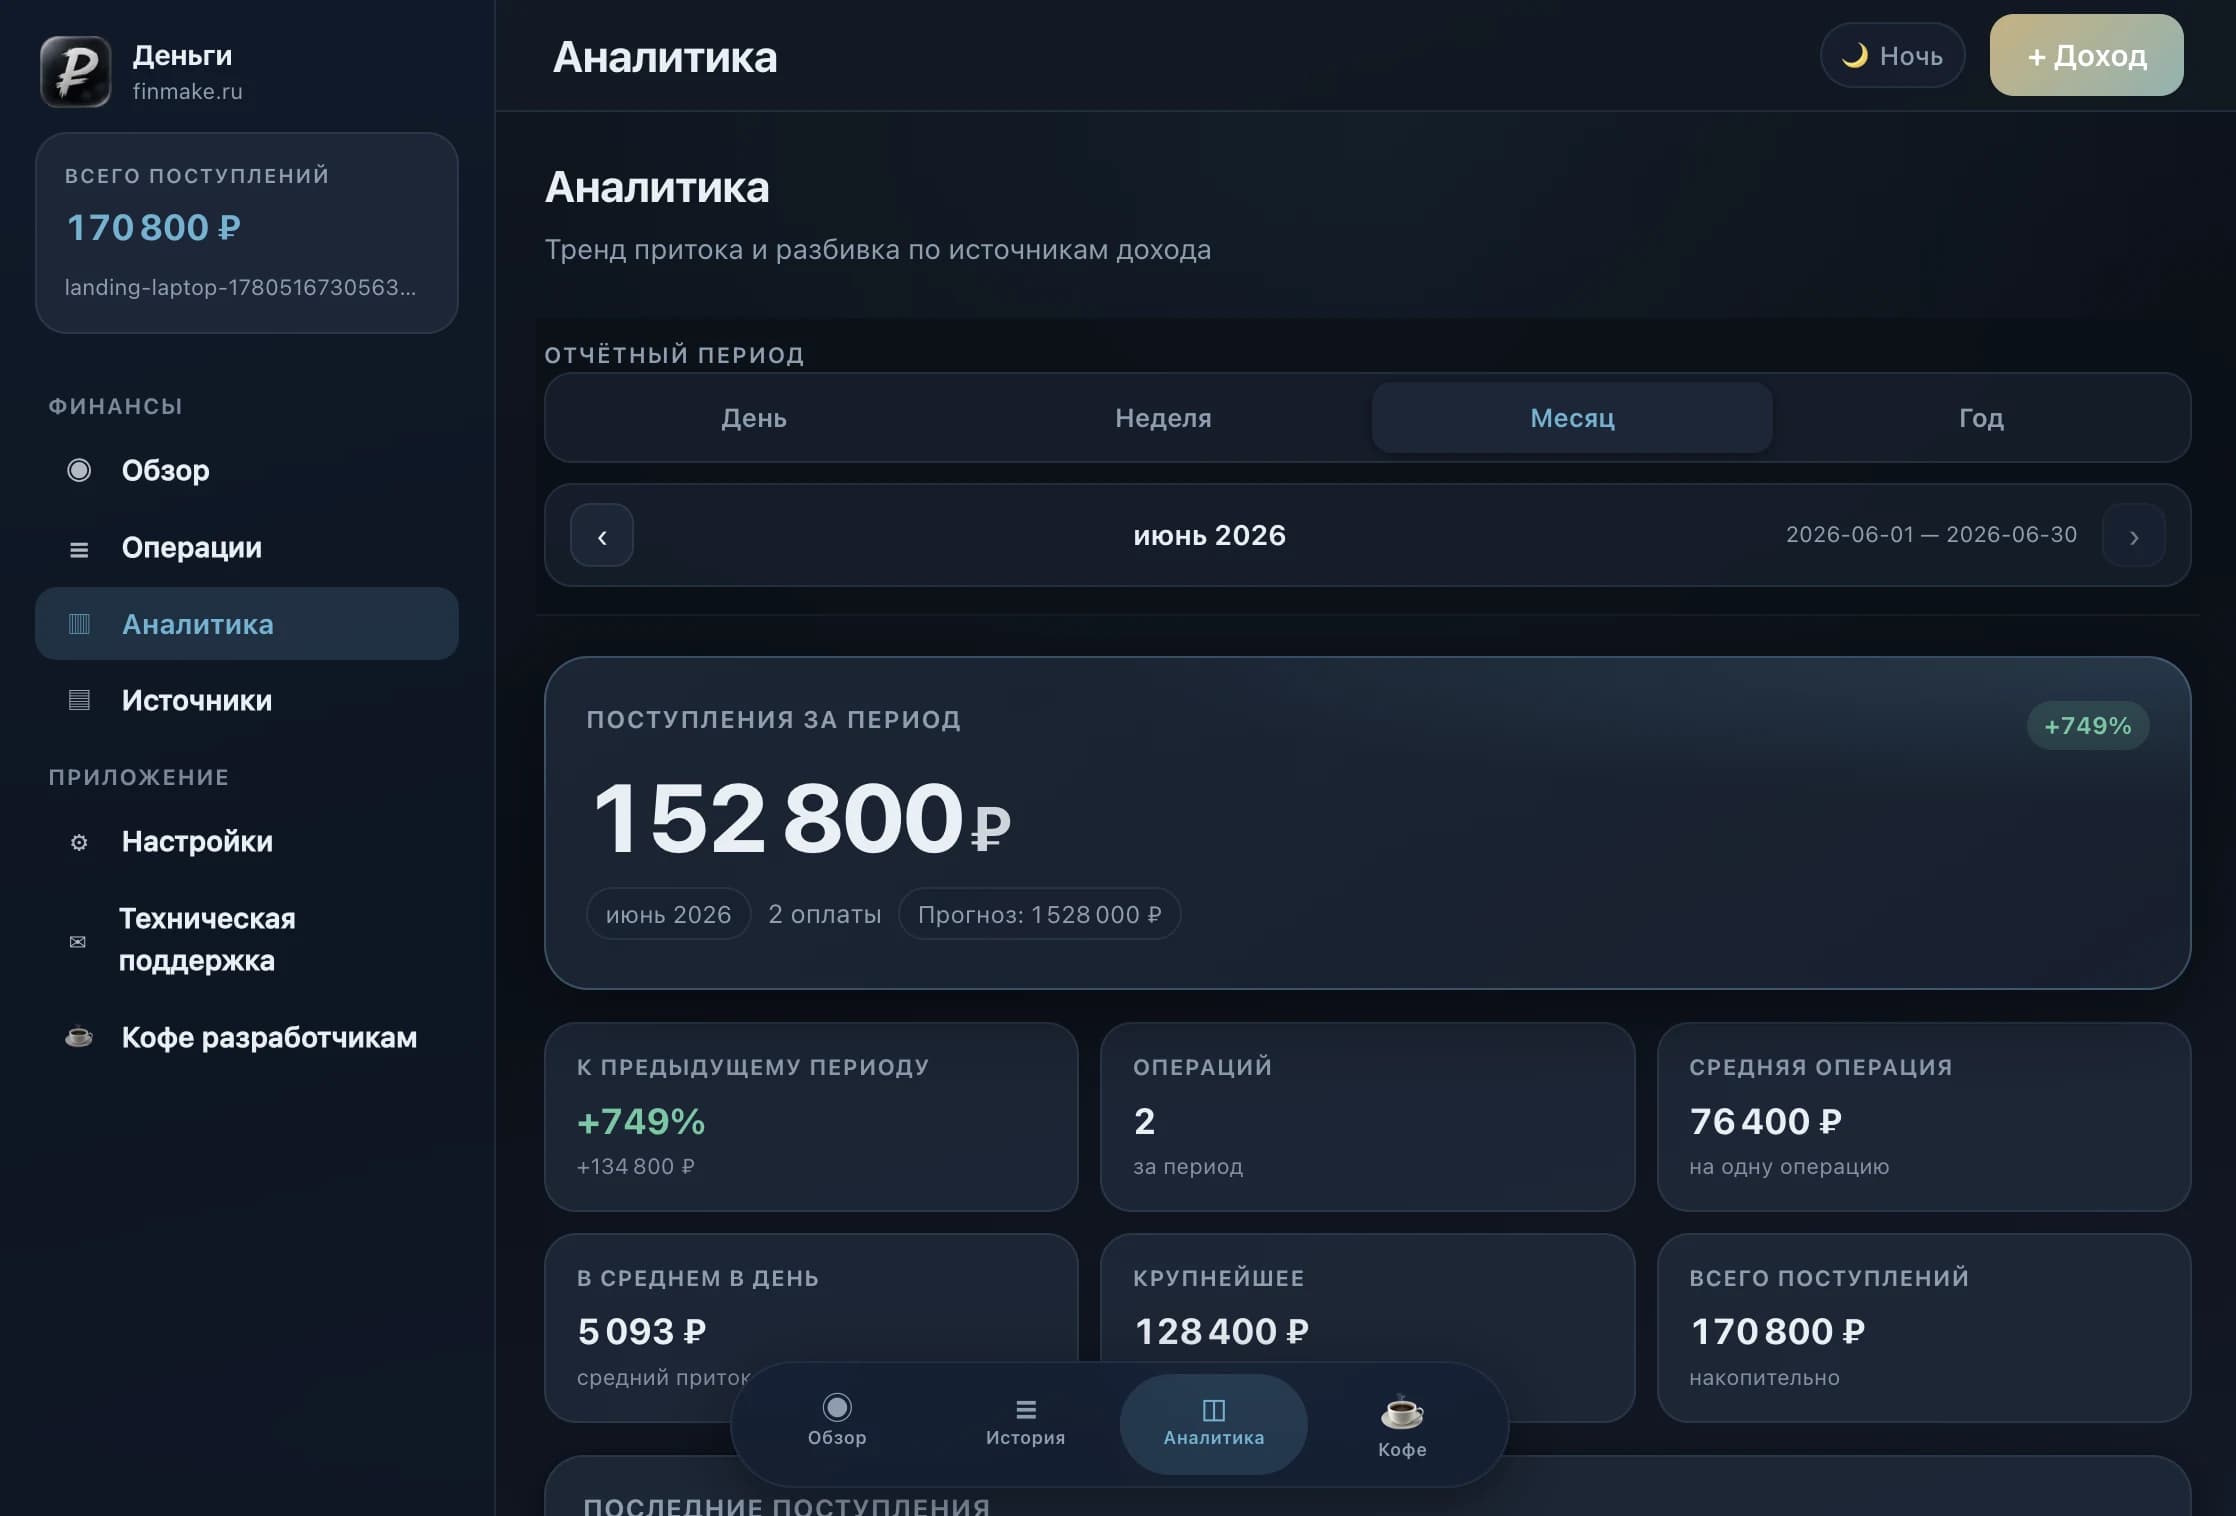This screenshot has height=1516, width=2236.
Task: Click the Аналитика top header title
Action: (x=665, y=57)
